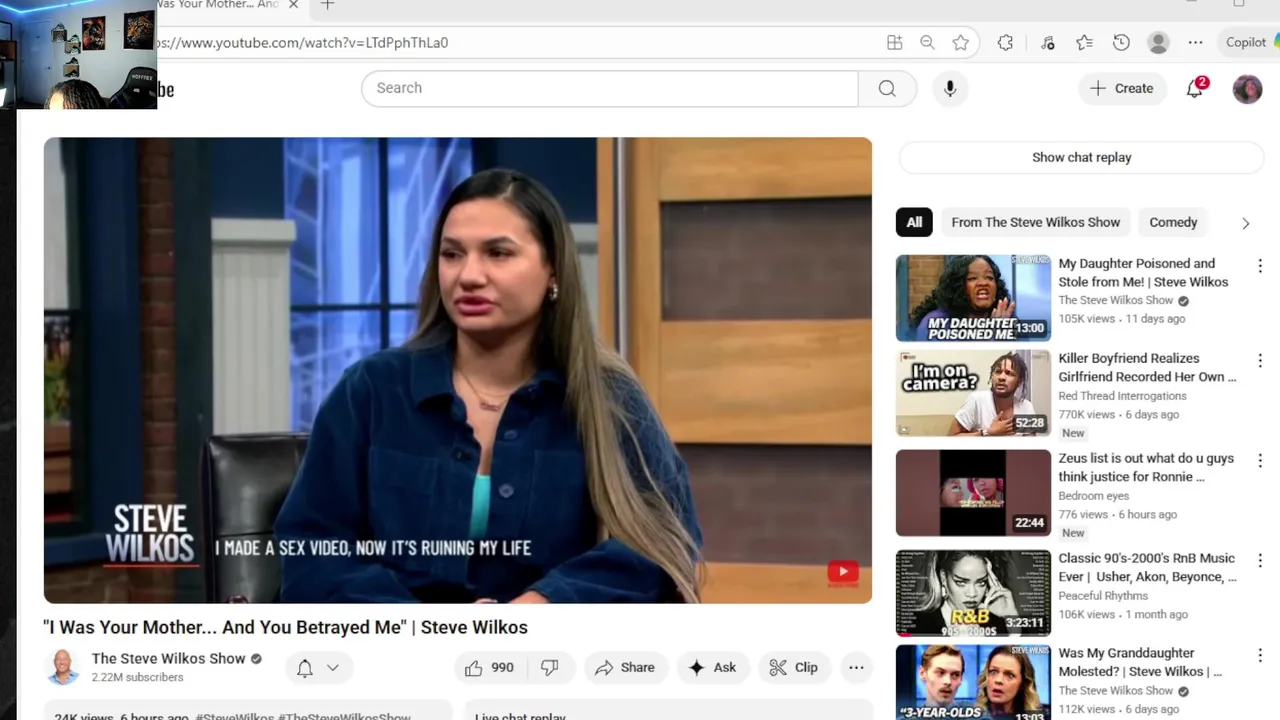Click Peaceful Rhythms channel name

pos(1103,596)
